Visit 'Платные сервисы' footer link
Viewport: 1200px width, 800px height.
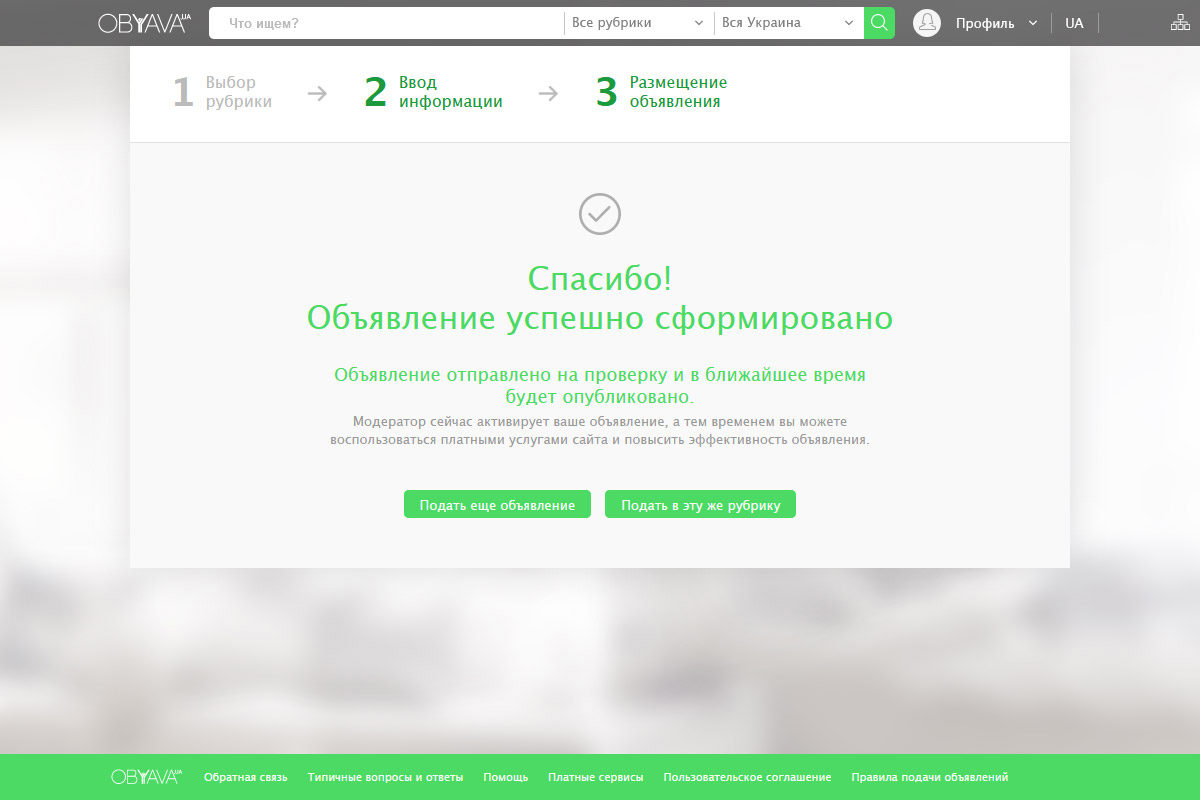coord(595,777)
